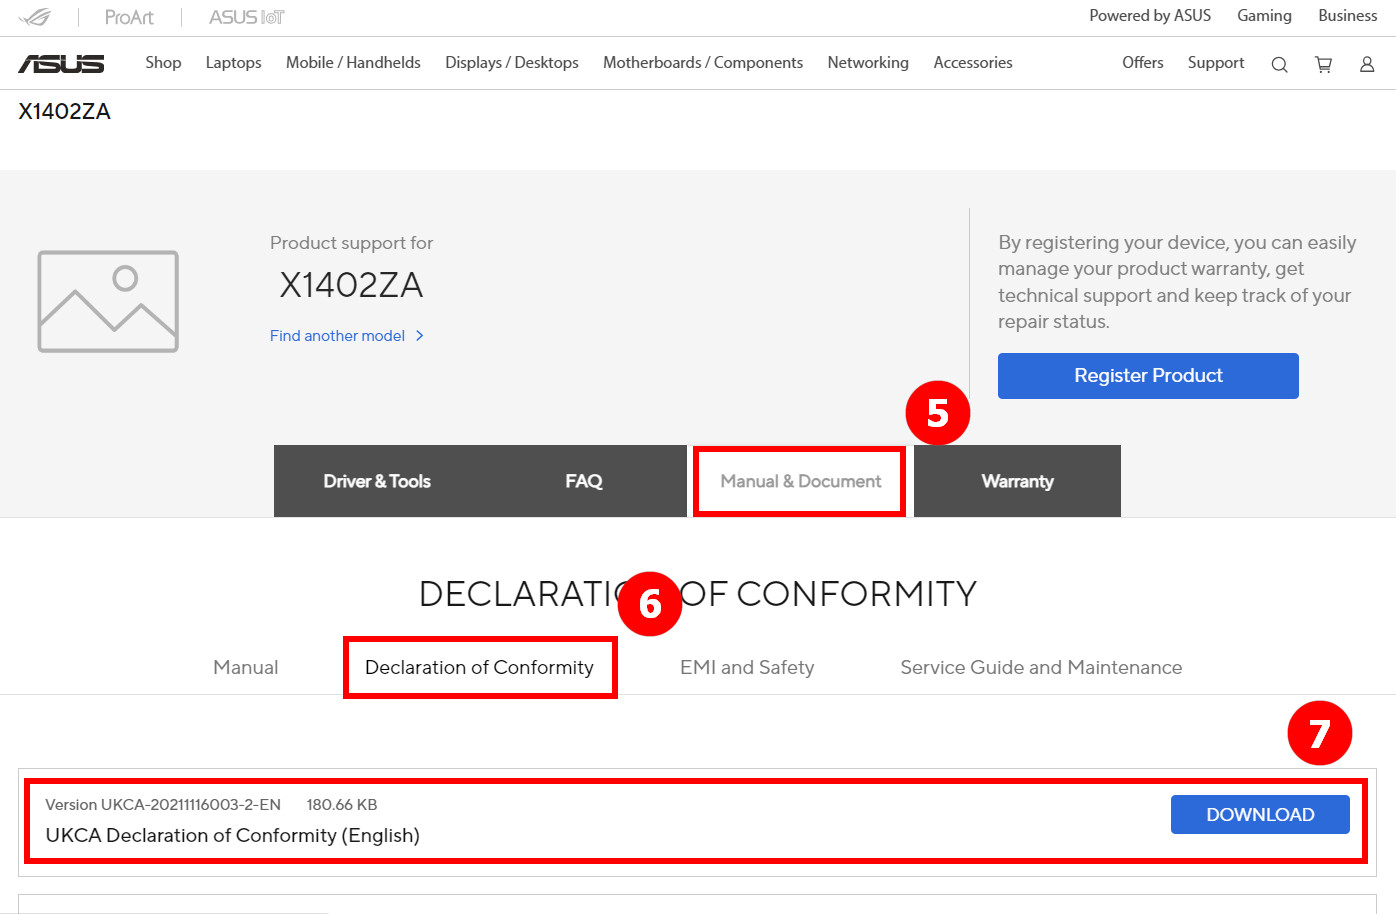1396x914 pixels.
Task: Open the Motherboards / Components menu
Action: pyautogui.click(x=703, y=62)
